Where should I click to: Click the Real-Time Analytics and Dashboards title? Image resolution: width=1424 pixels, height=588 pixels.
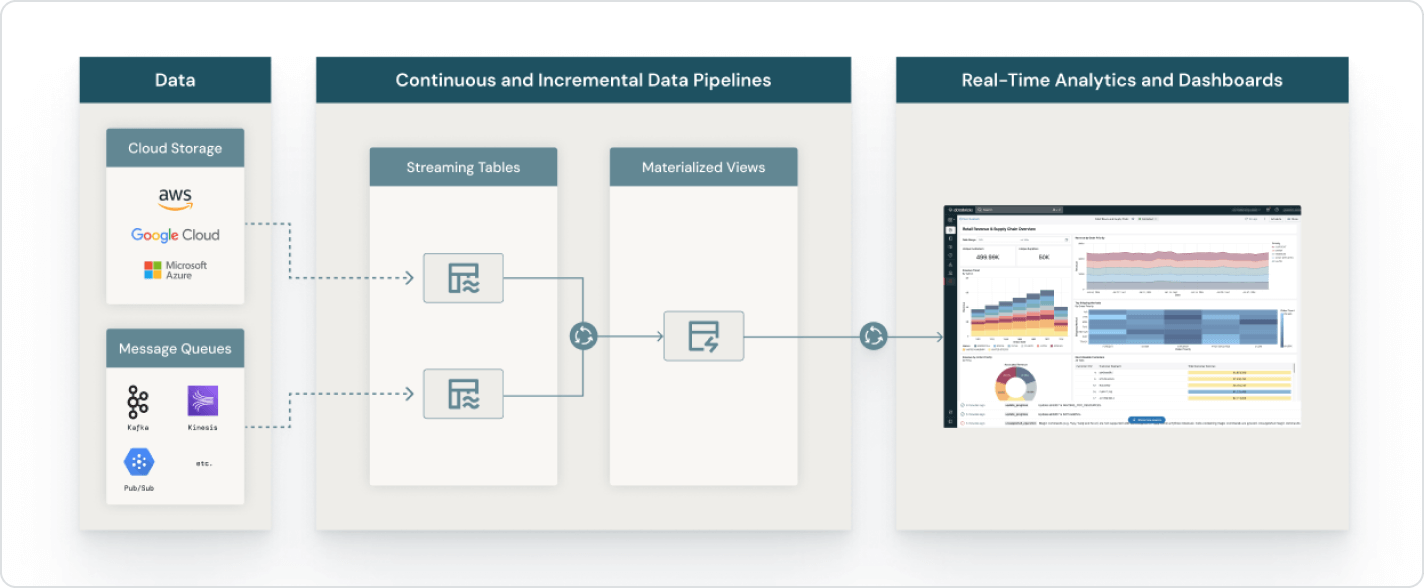pos(1121,80)
